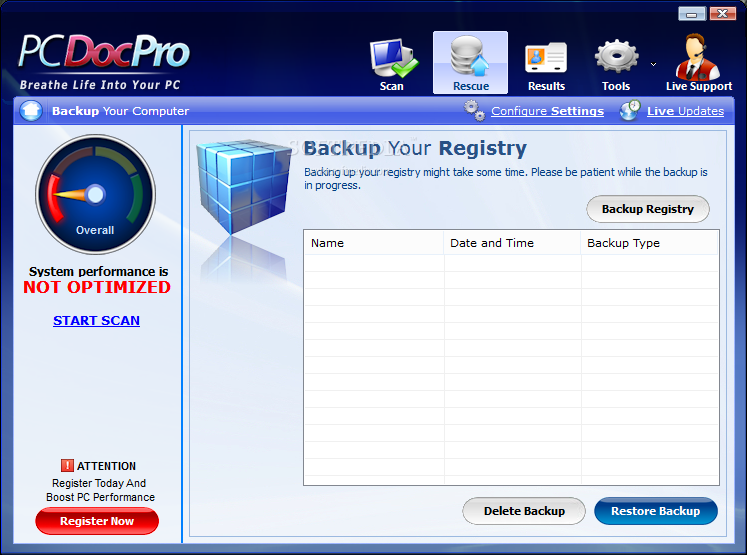Click the 'Backup Your Computer' heading text
The height and width of the screenshot is (555, 747).
click(121, 111)
